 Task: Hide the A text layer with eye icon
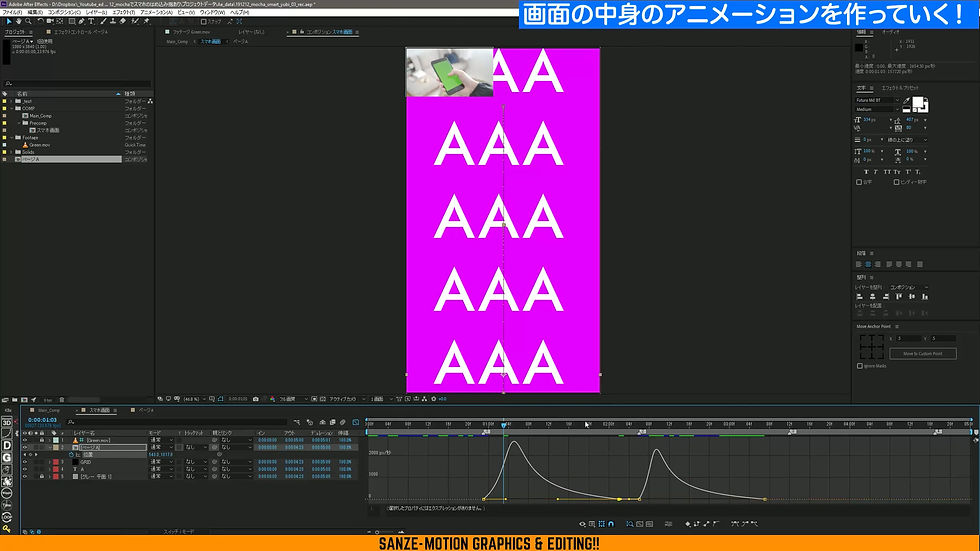25,469
